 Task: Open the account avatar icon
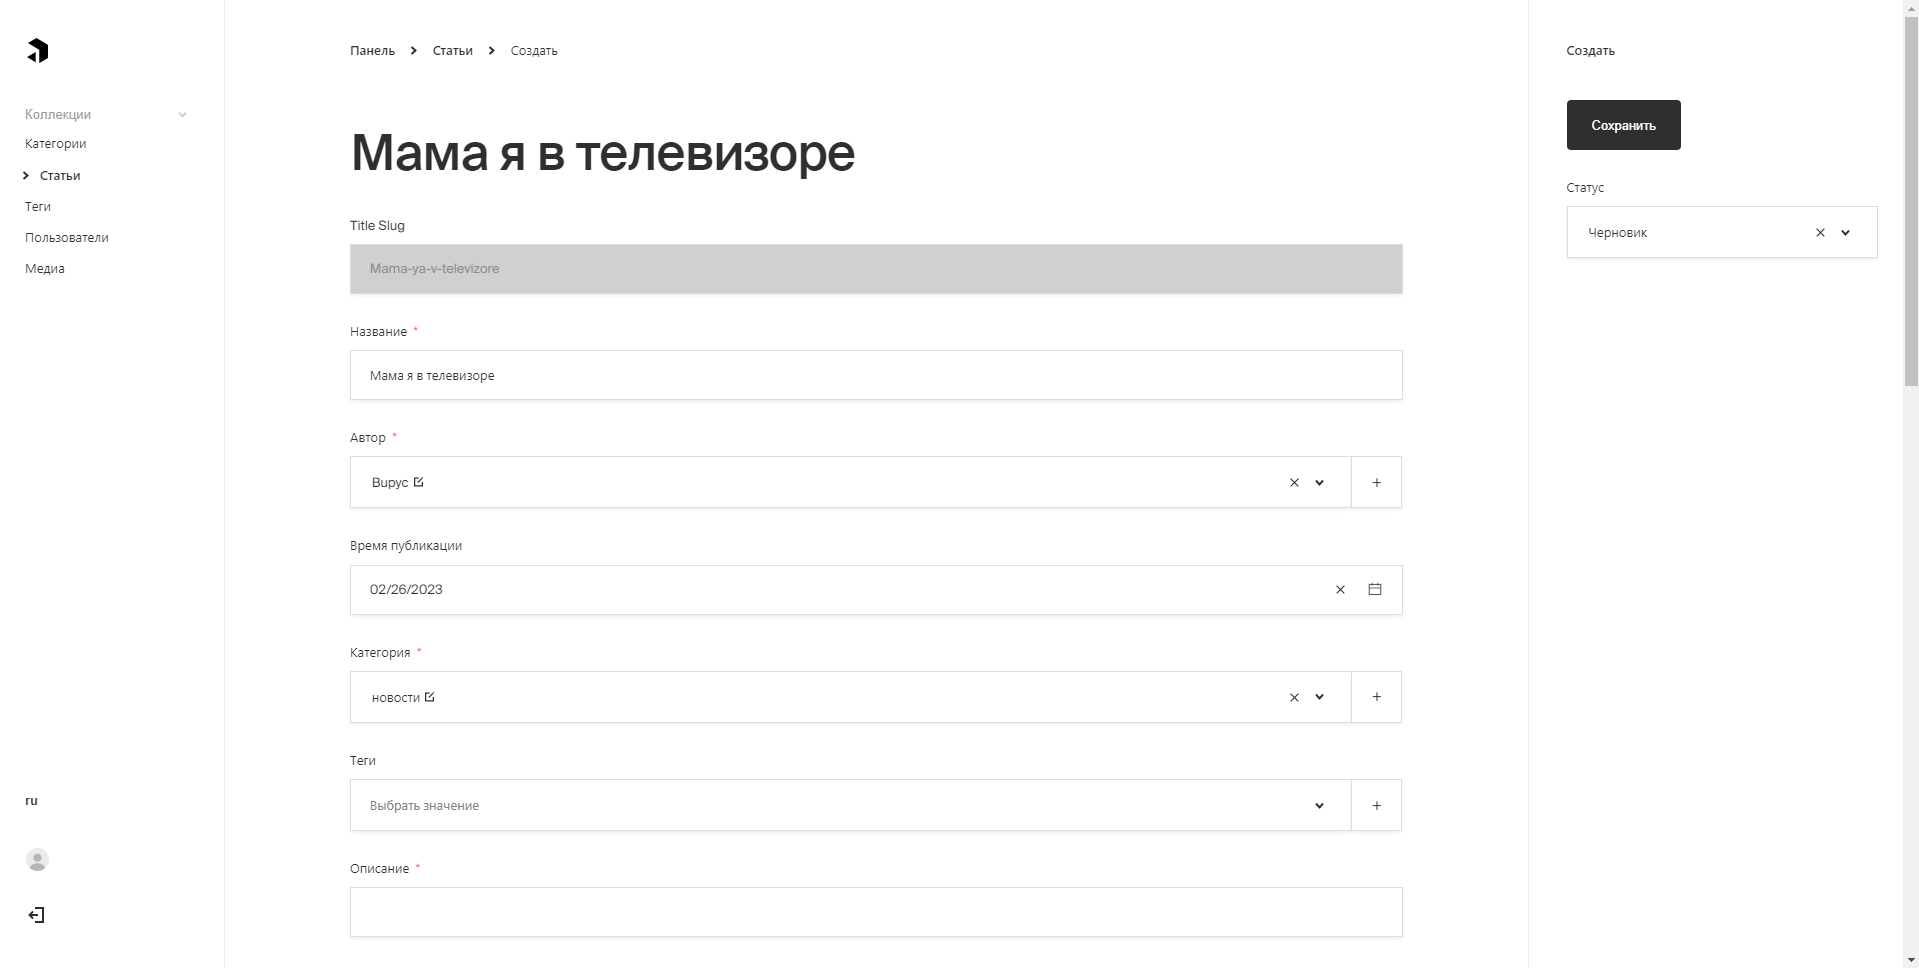(37, 860)
